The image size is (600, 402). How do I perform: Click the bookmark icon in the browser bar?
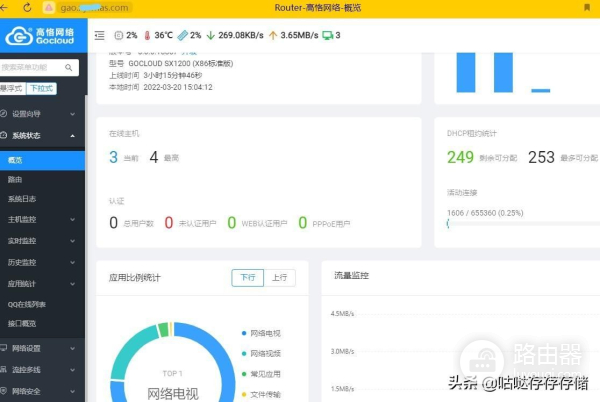click(x=587, y=8)
